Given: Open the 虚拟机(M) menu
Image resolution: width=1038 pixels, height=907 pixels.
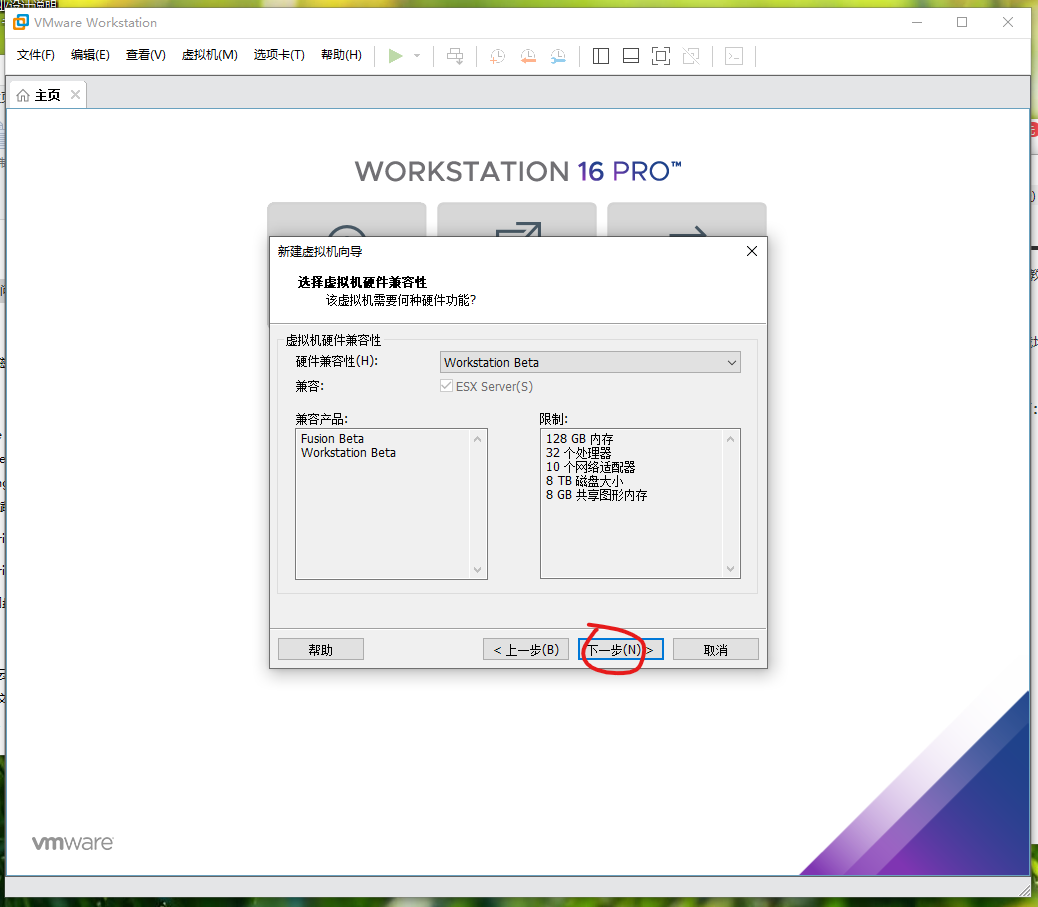Looking at the screenshot, I should point(209,55).
